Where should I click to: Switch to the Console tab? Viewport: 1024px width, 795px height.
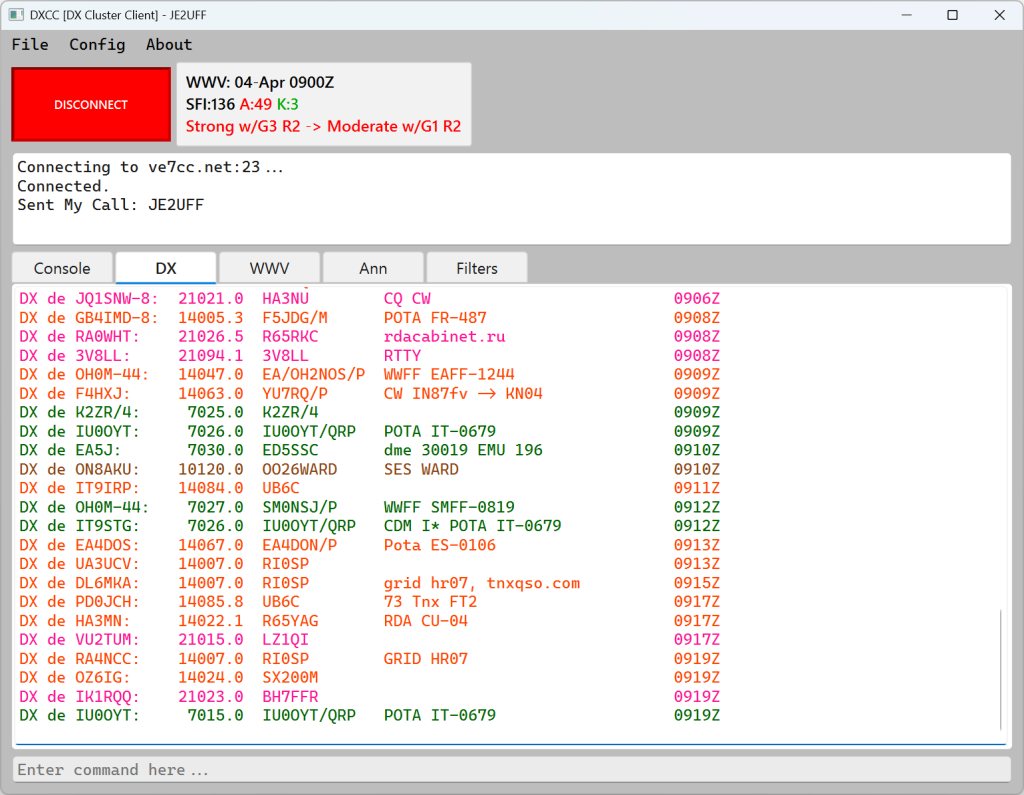tap(61, 268)
